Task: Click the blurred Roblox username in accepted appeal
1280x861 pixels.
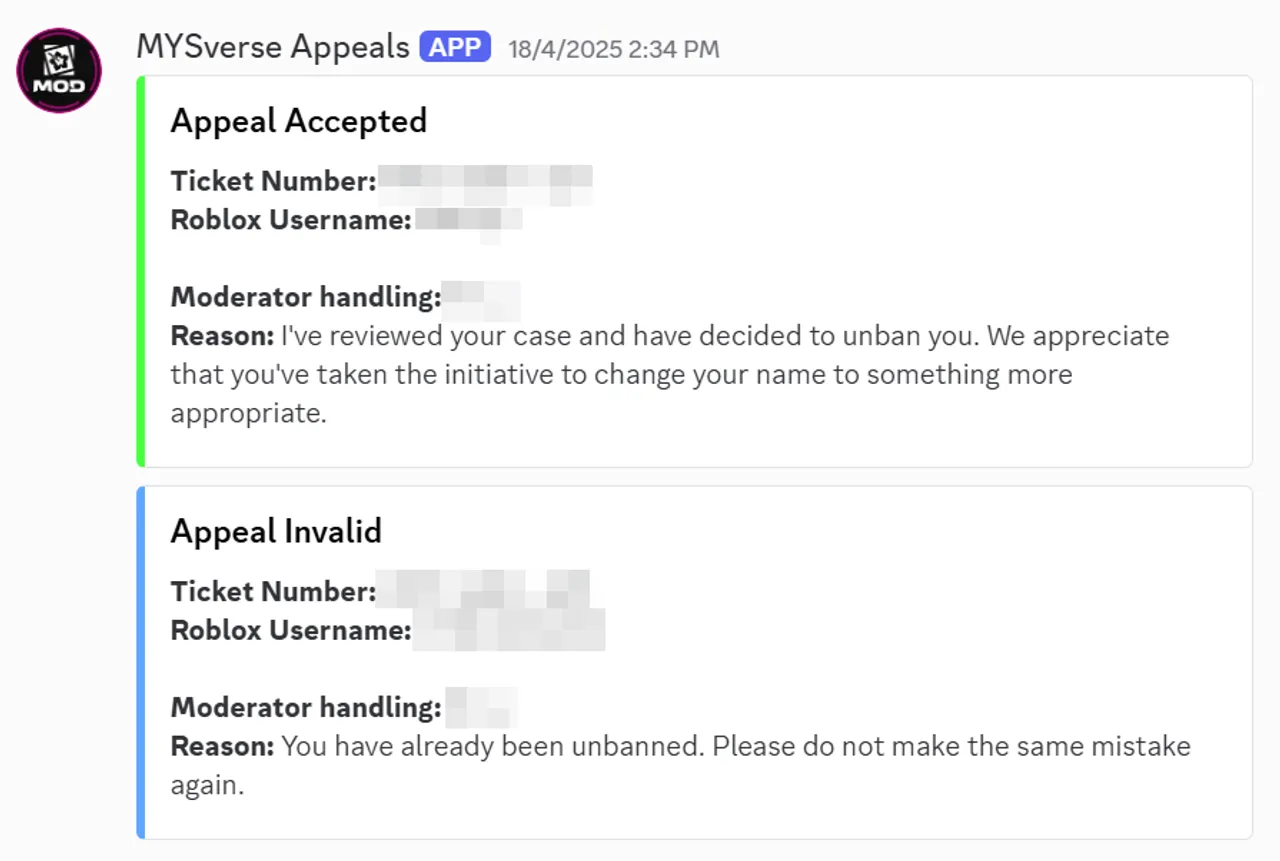Action: point(469,221)
